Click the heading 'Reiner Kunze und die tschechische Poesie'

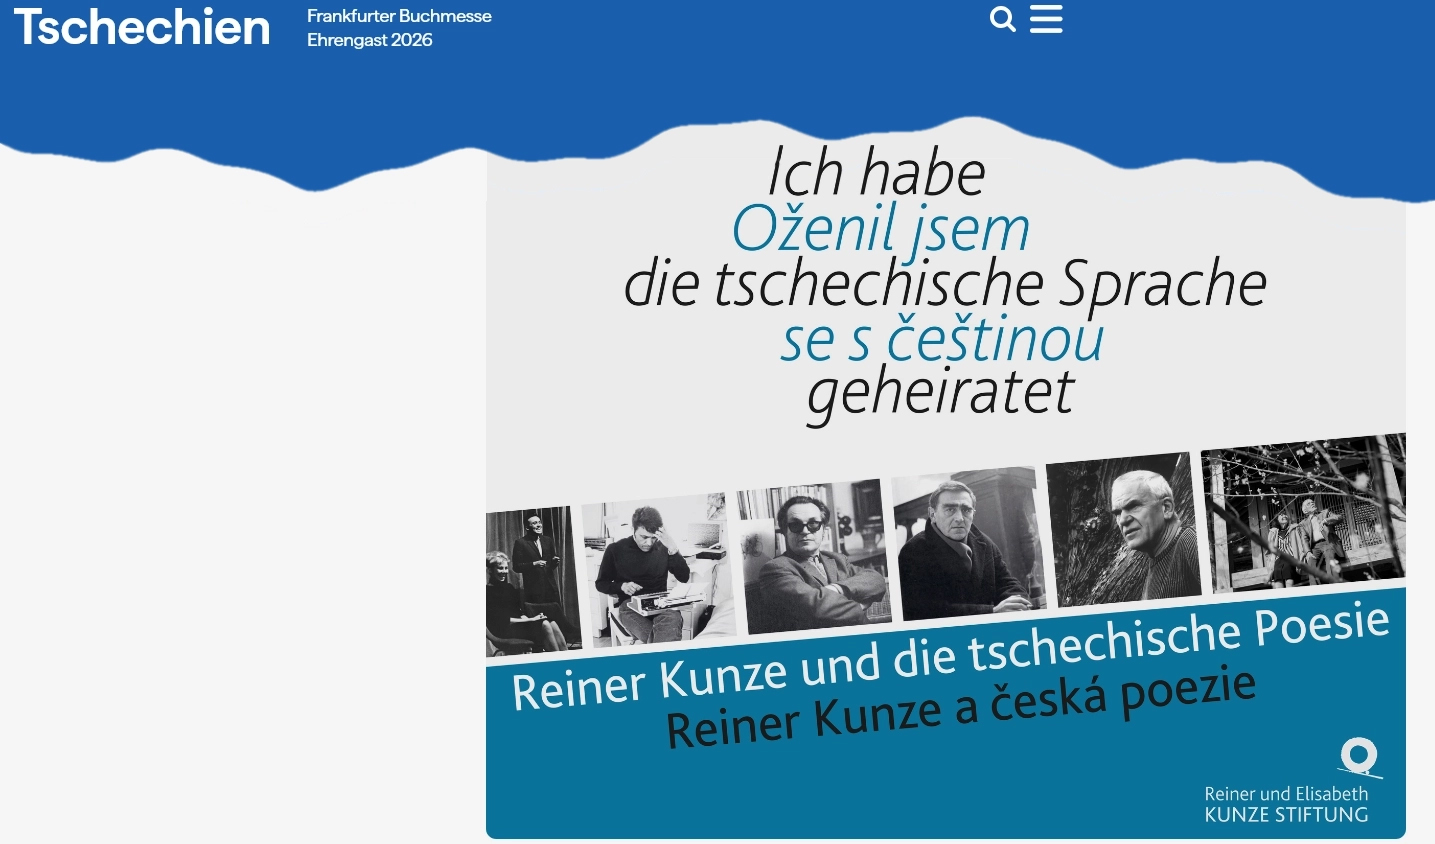pyautogui.click(x=950, y=656)
